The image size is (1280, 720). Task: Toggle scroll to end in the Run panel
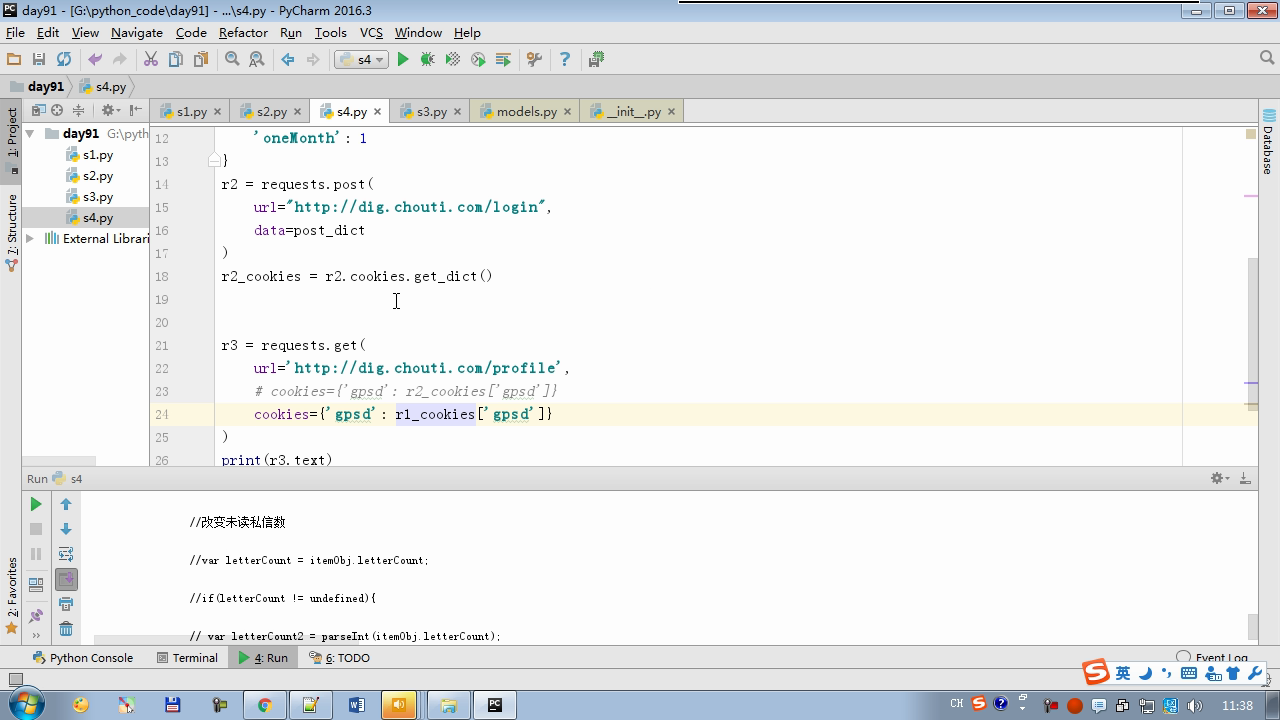point(66,579)
